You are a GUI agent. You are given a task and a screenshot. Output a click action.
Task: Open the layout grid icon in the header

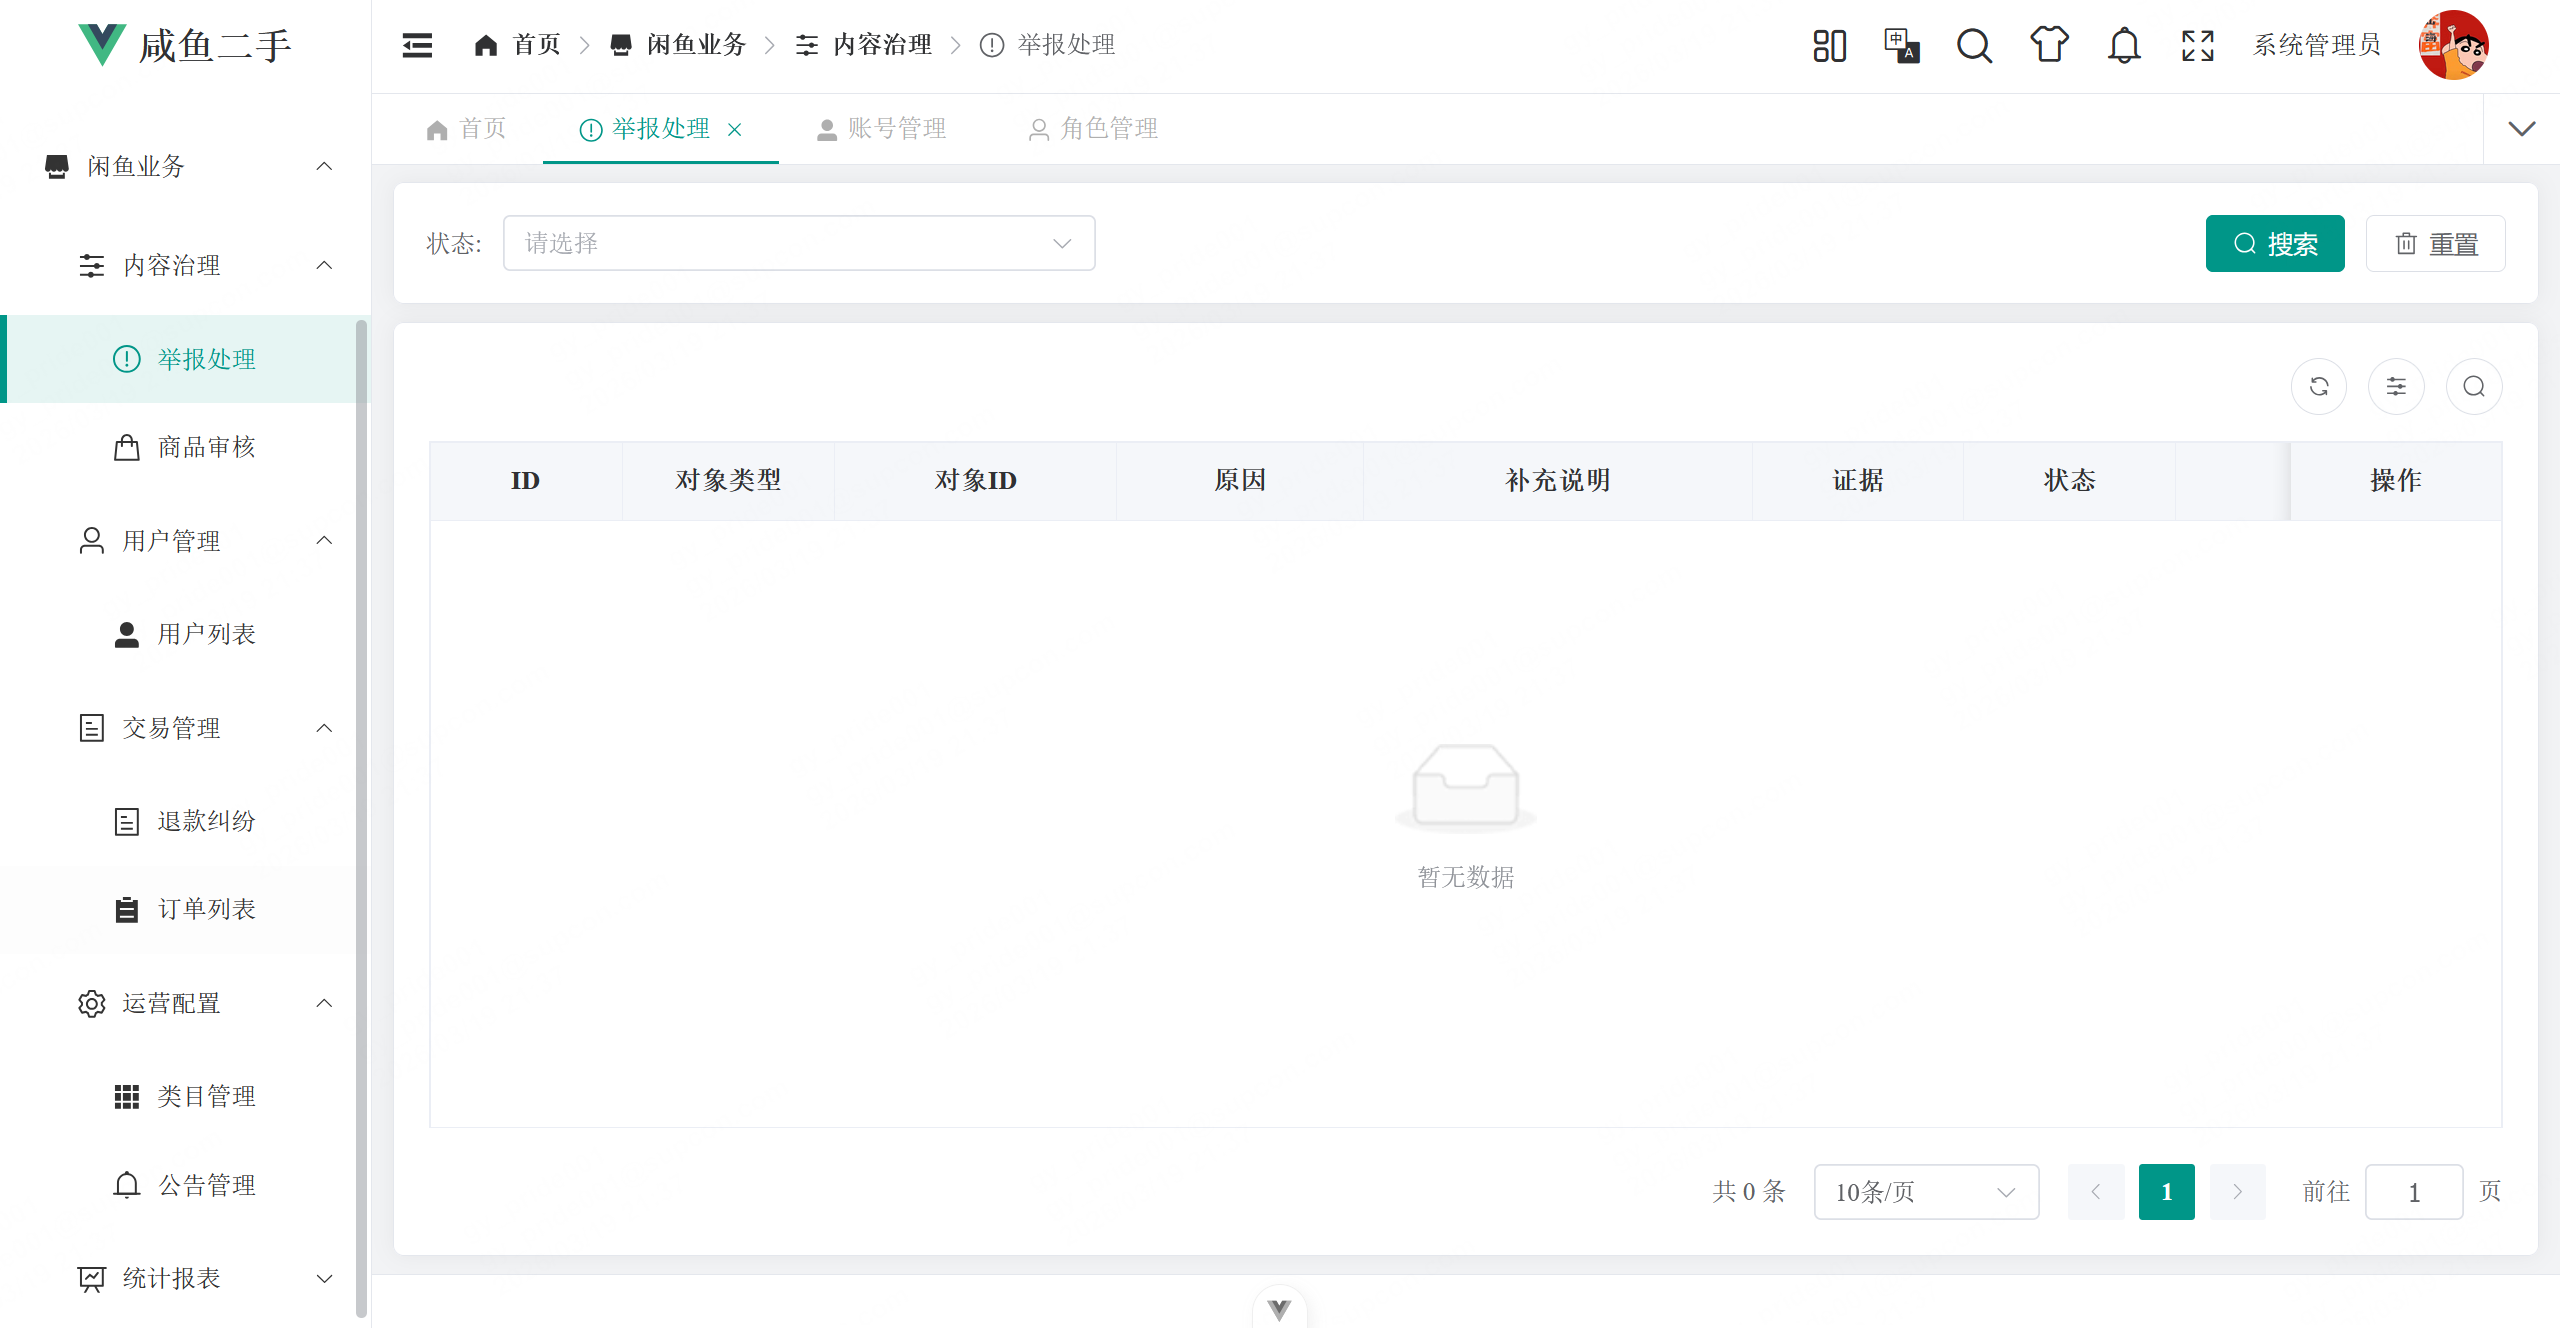pos(1829,45)
